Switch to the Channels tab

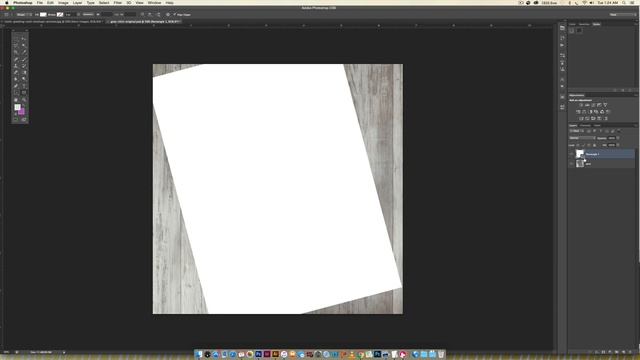[x=585, y=125]
